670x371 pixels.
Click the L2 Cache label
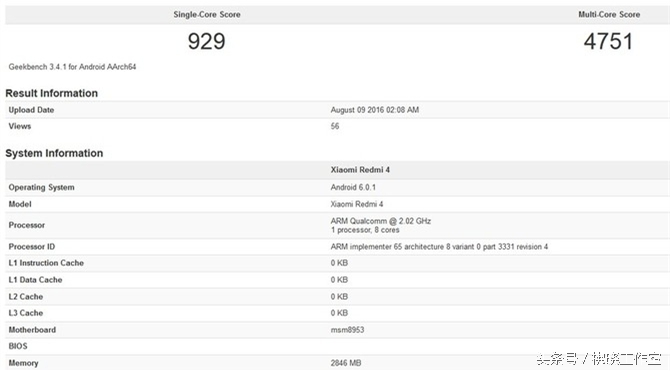26,296
